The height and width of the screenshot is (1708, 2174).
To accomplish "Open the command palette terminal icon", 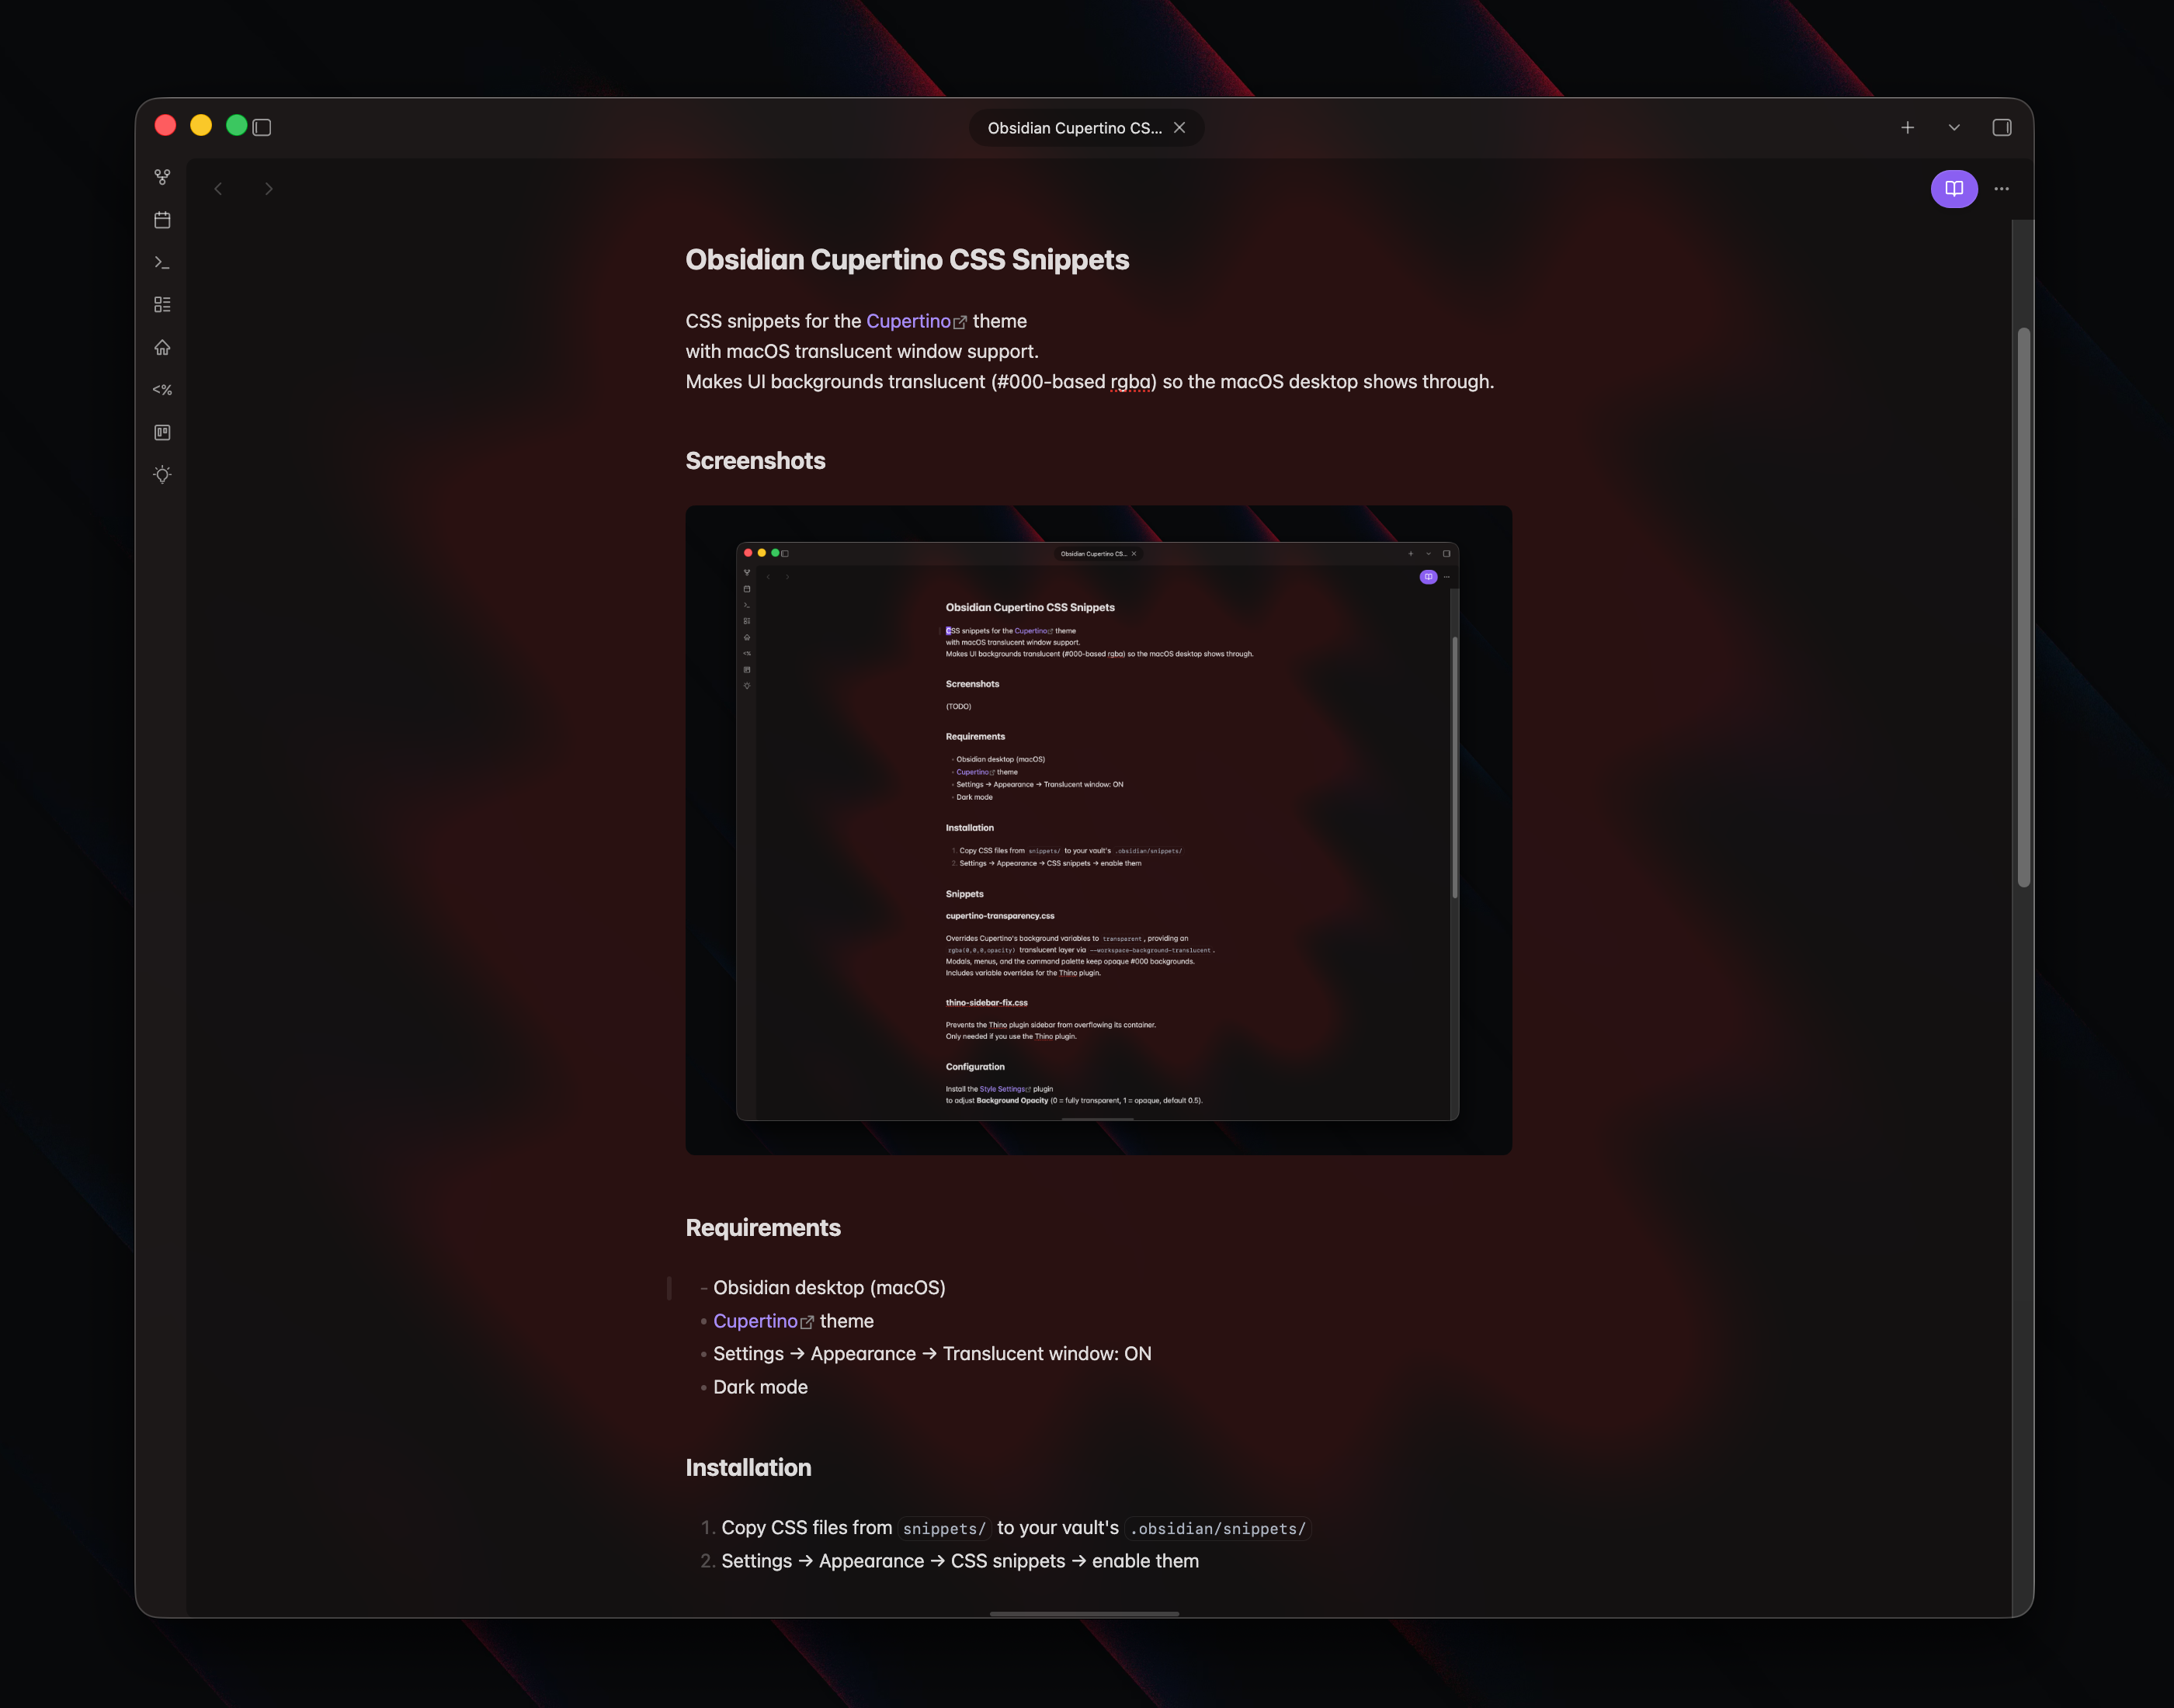I will 162,262.
